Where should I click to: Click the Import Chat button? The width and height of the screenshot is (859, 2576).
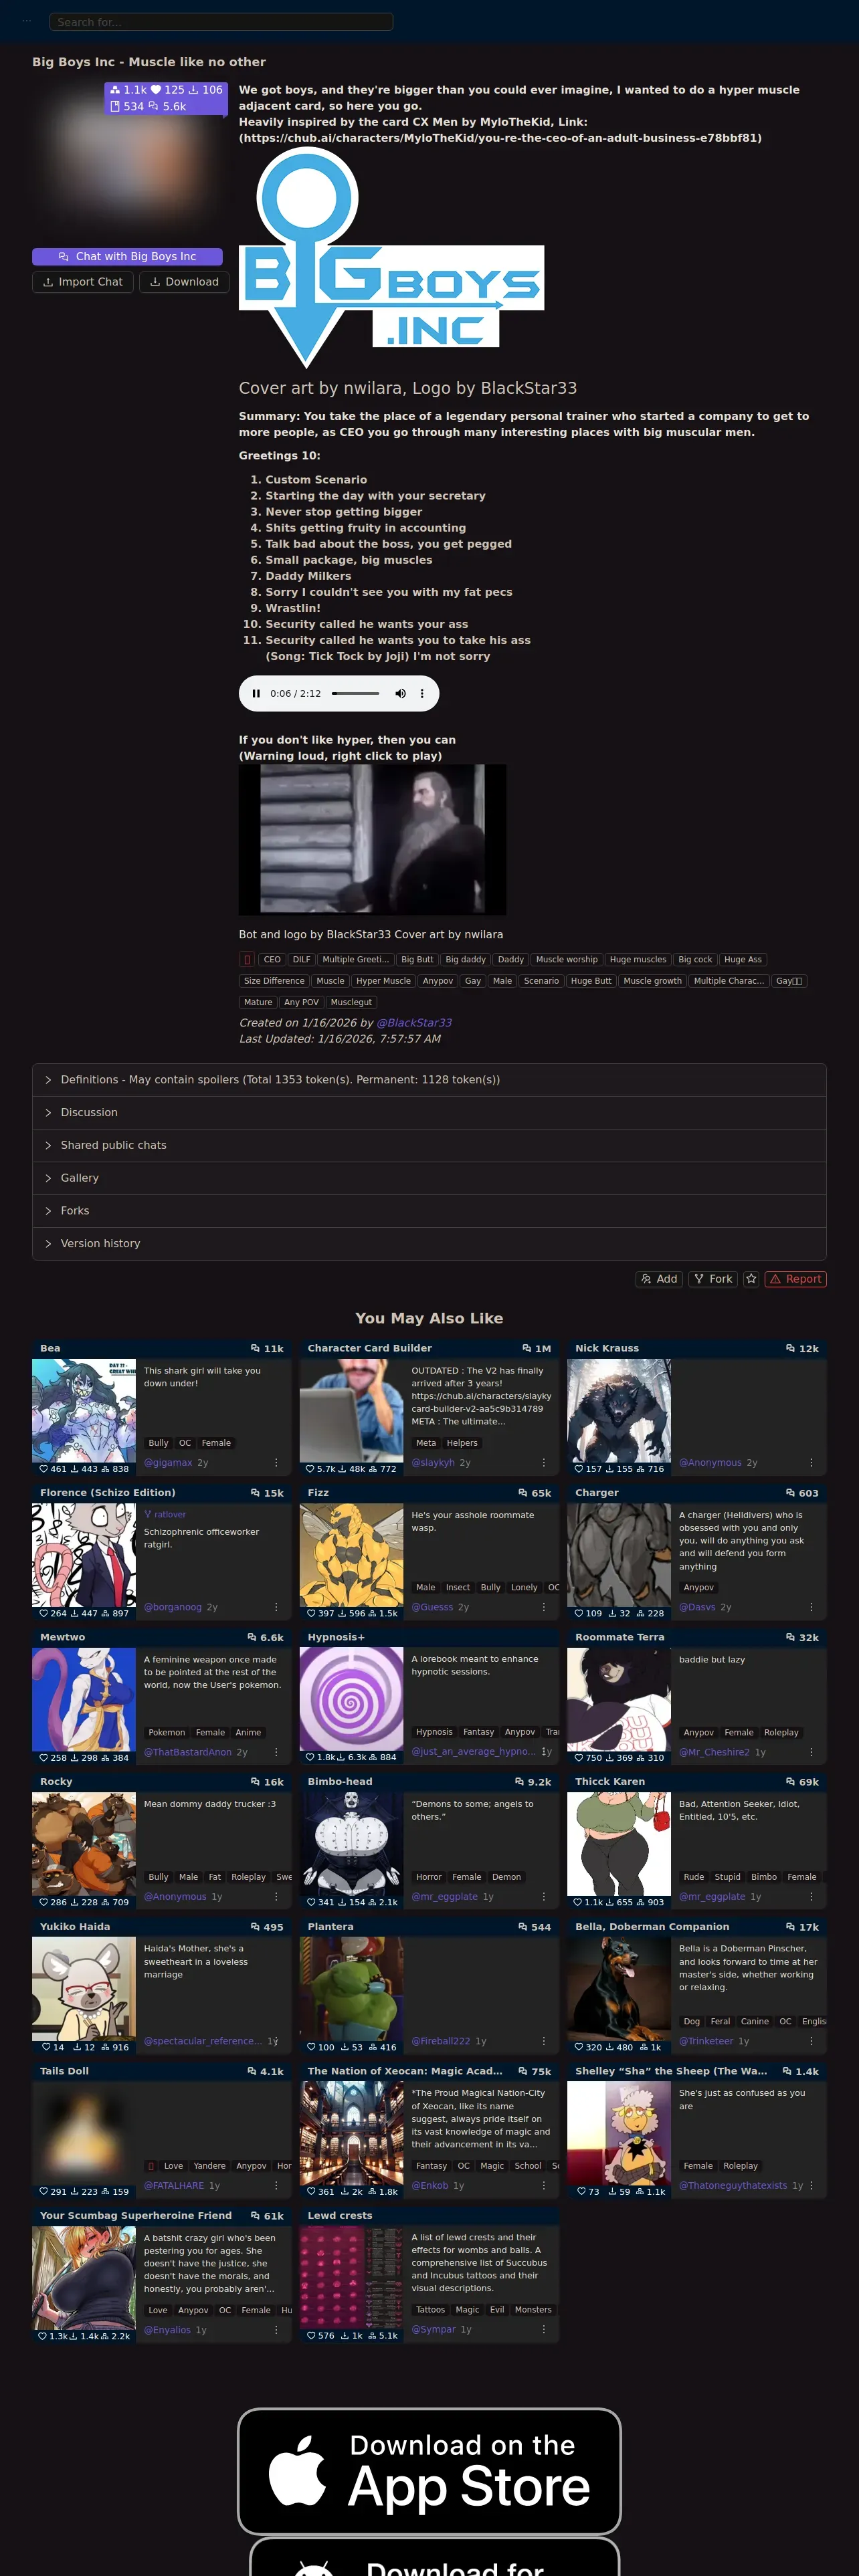(x=83, y=282)
